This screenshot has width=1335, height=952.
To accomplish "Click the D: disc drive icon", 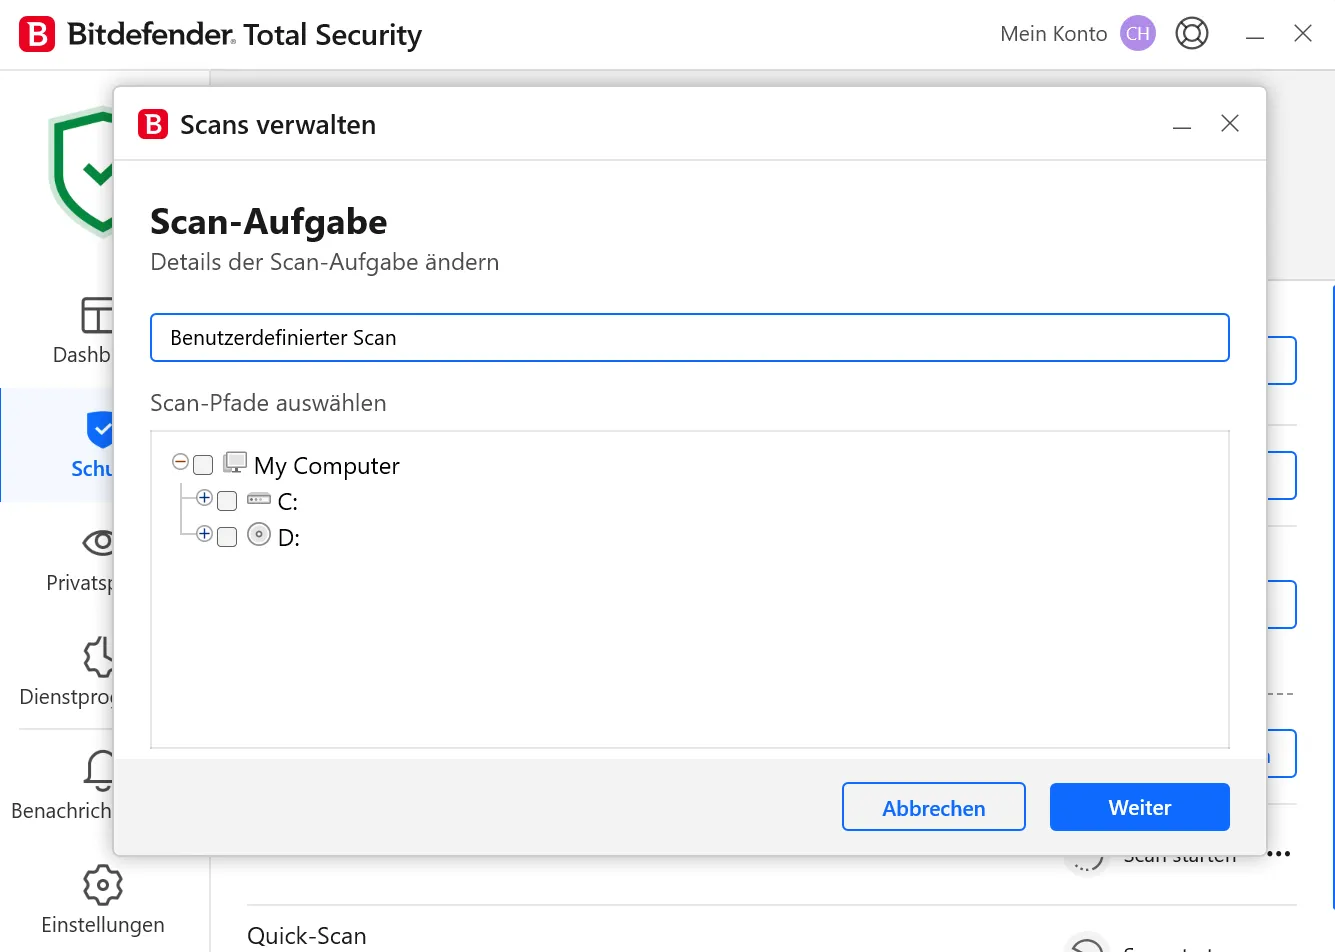I will coord(259,535).
